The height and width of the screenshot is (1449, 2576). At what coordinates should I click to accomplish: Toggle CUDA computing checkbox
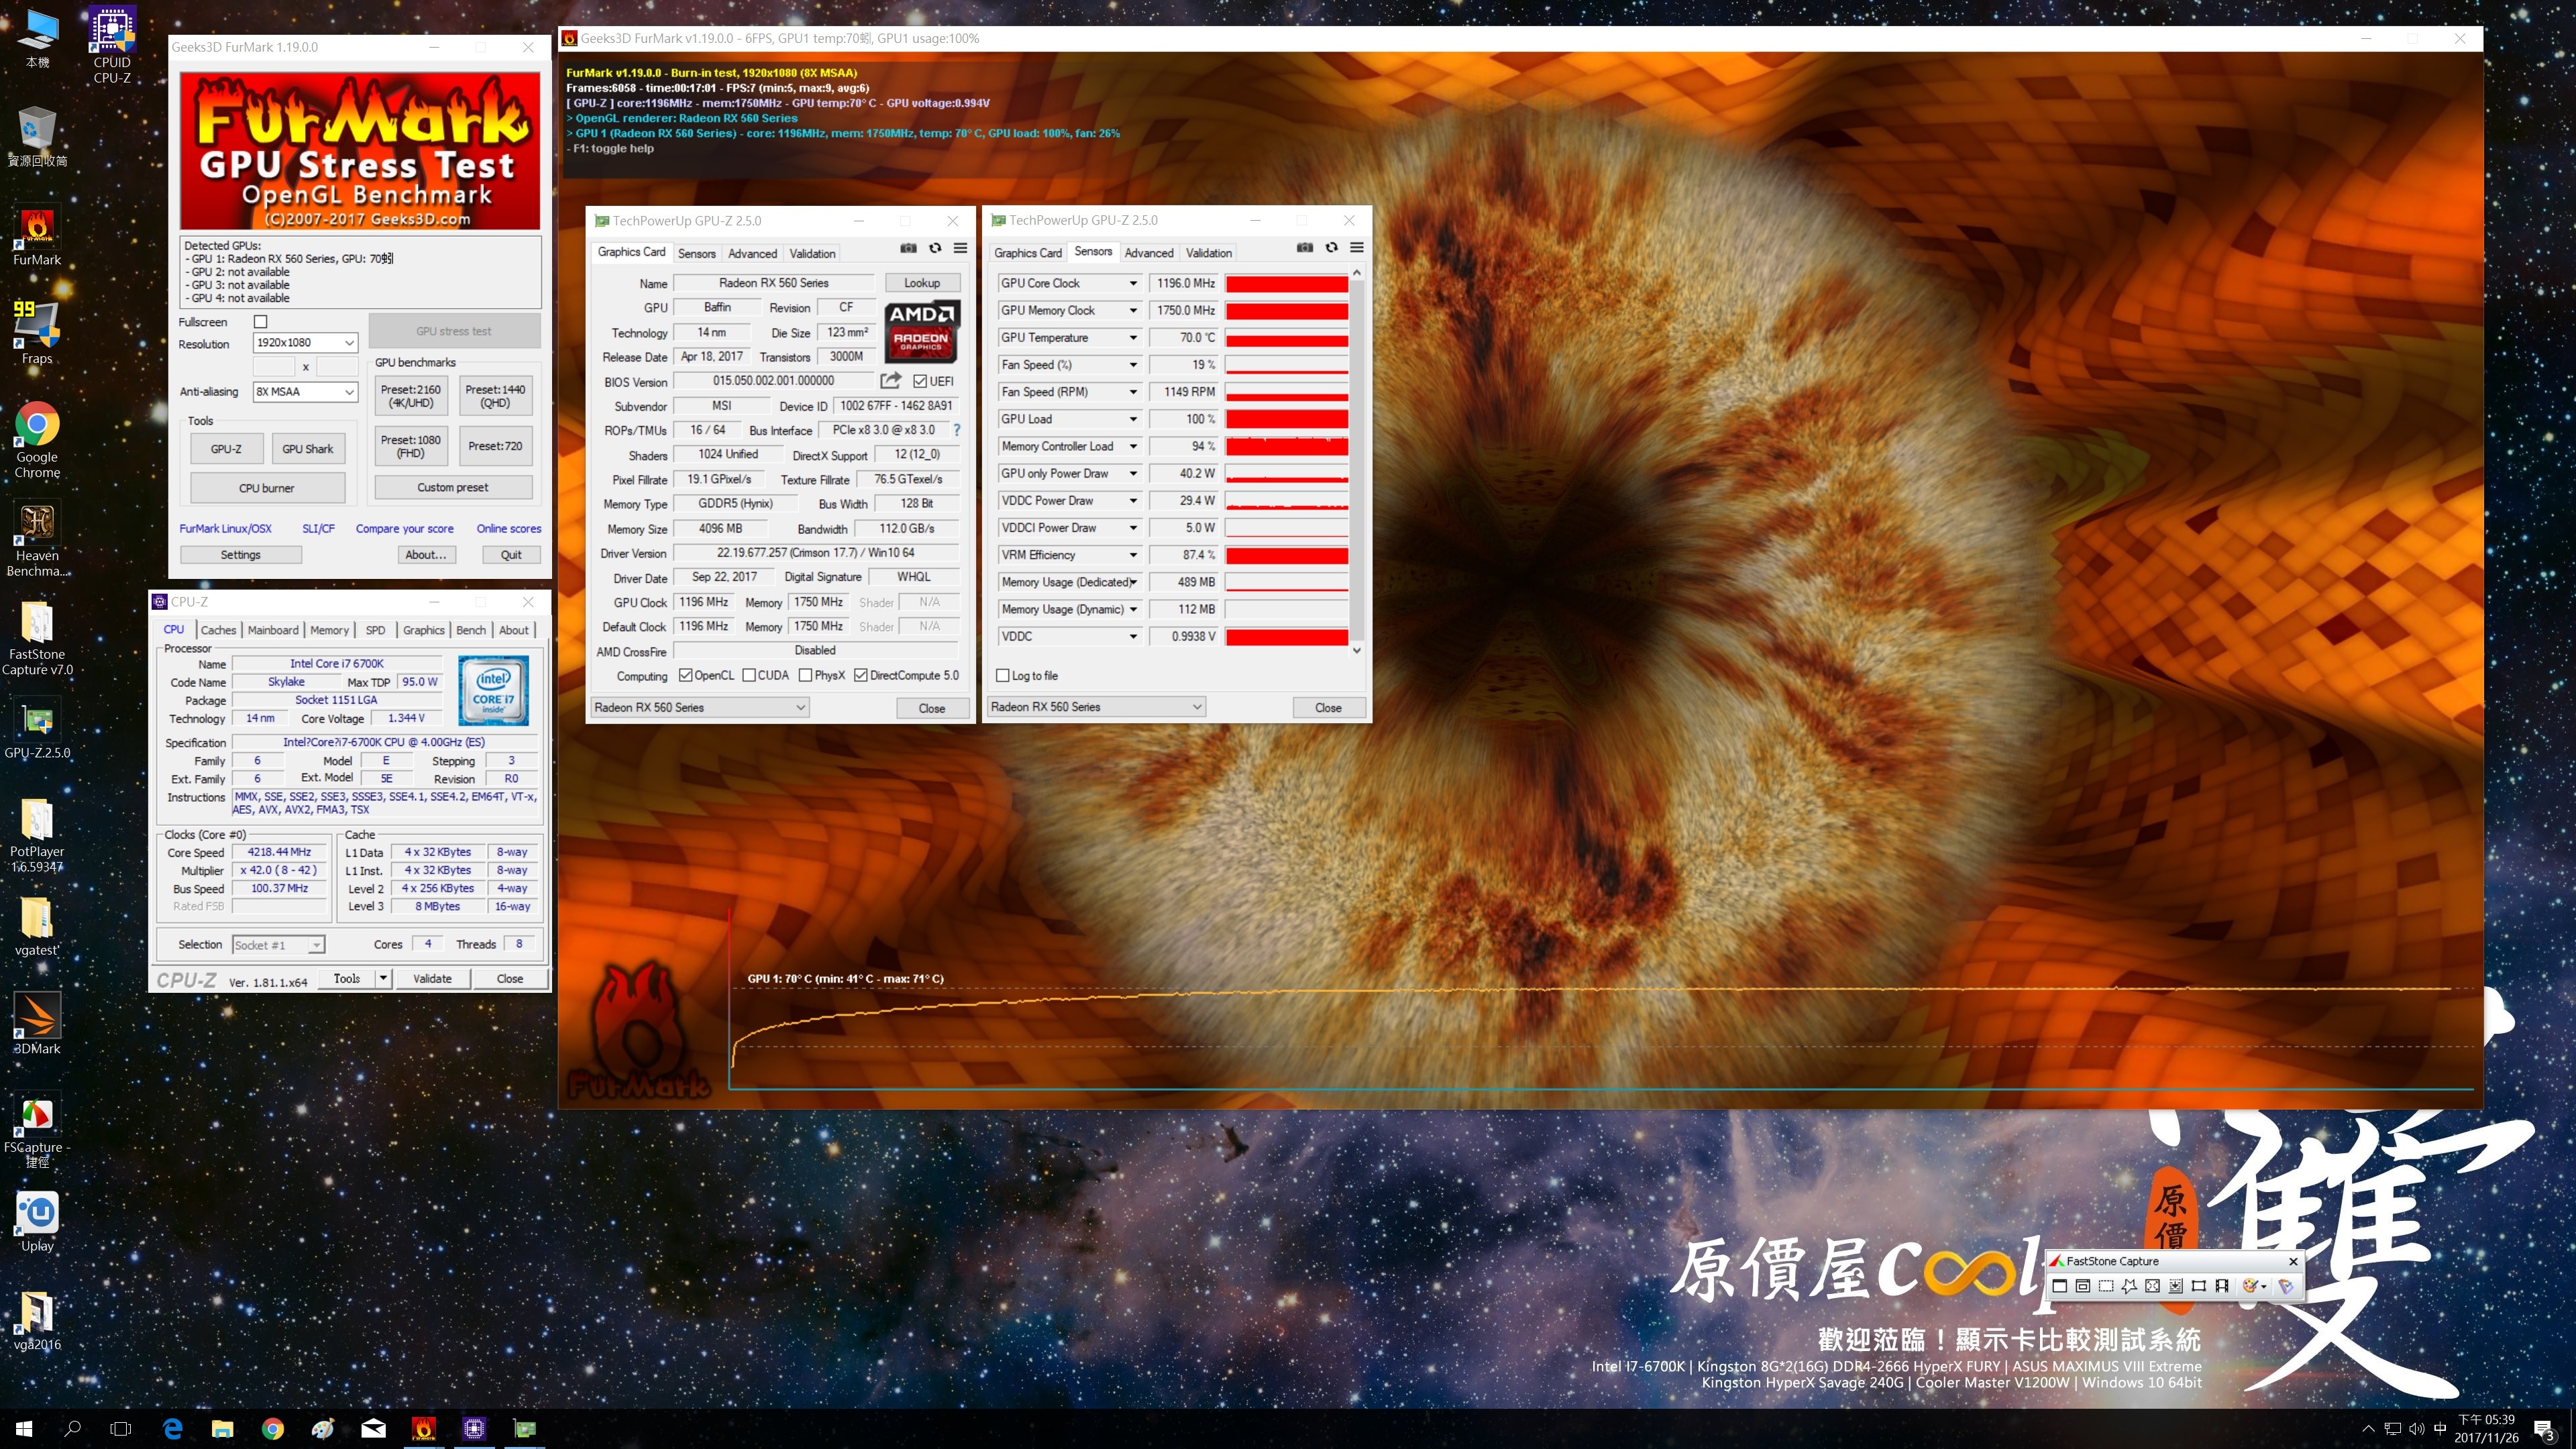(x=749, y=675)
